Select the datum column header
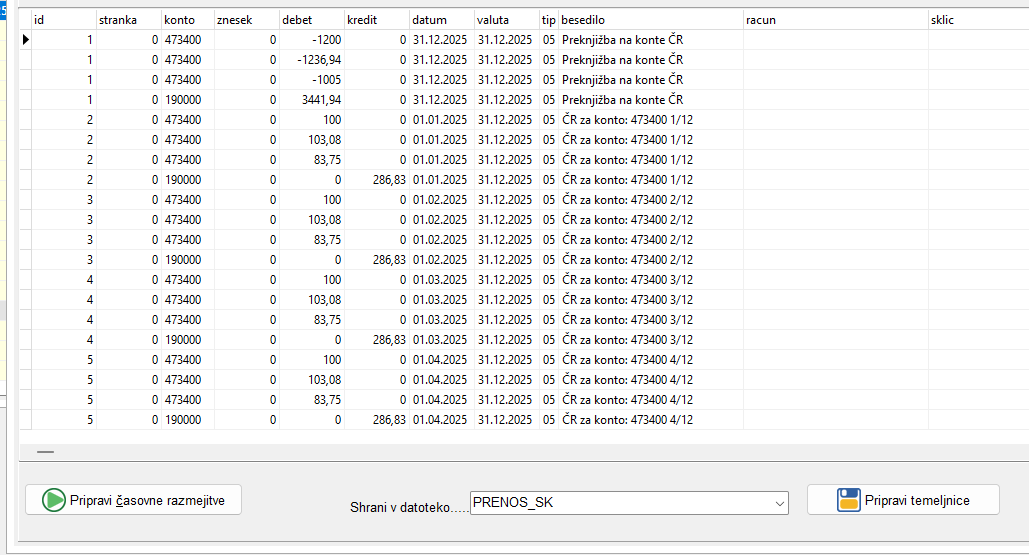This screenshot has height=555, width=1029. coord(440,20)
